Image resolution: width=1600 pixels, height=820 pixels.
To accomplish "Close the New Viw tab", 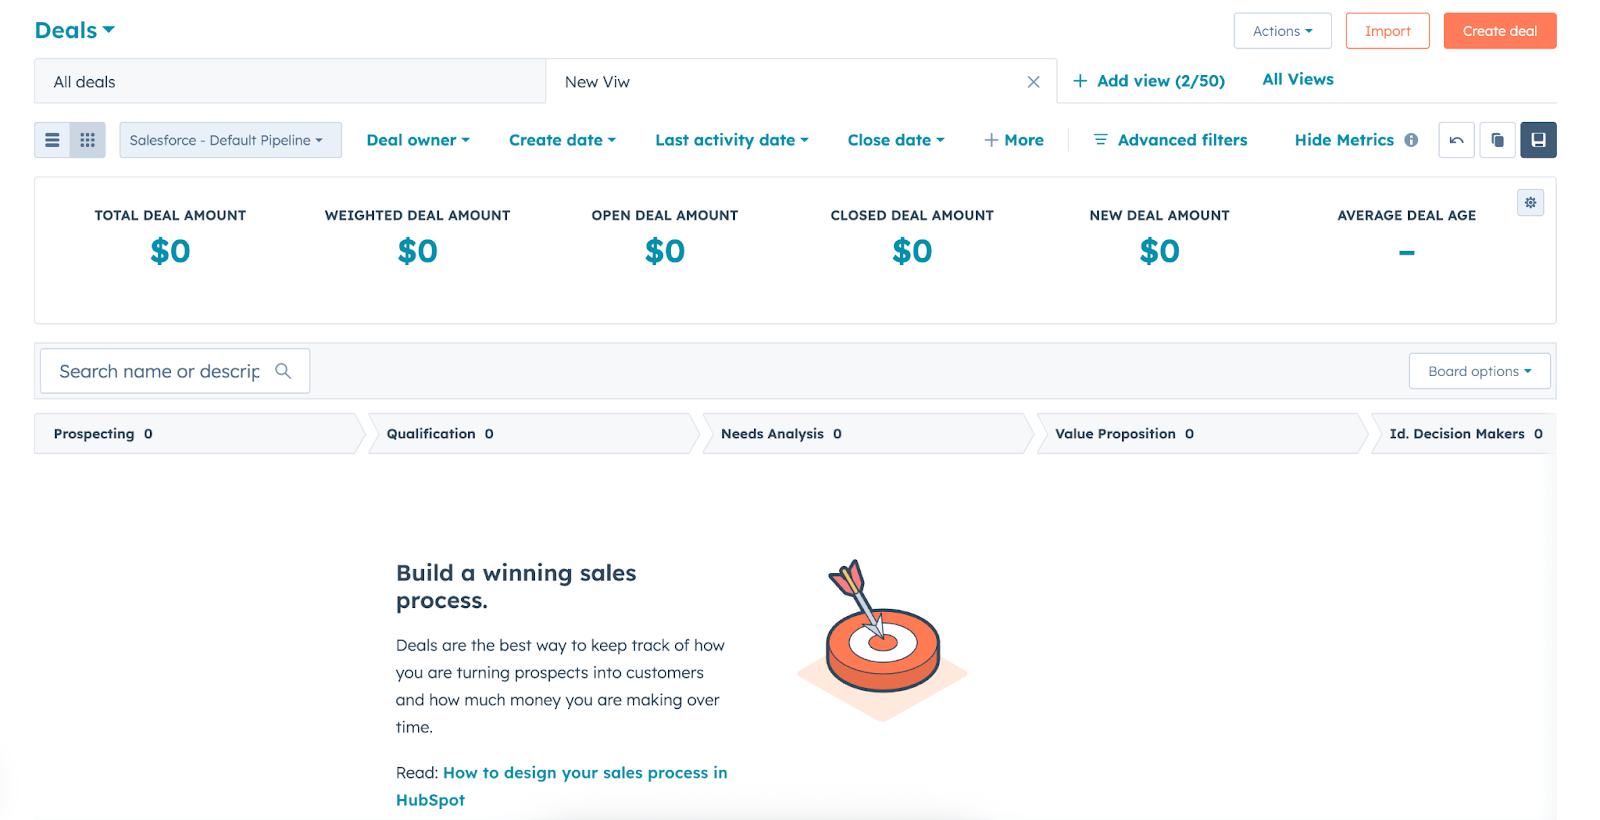I will [x=1033, y=82].
